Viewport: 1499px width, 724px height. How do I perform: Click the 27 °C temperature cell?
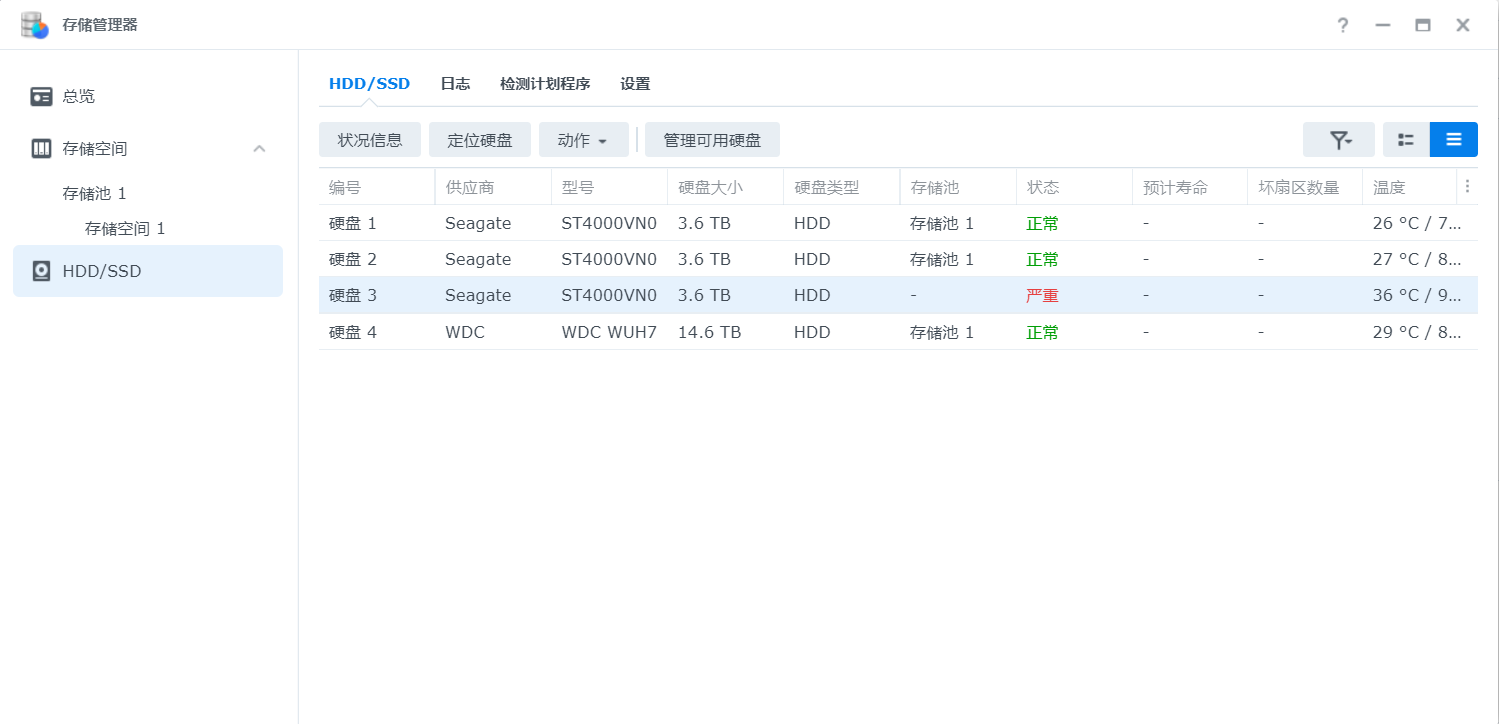pyautogui.click(x=1417, y=259)
